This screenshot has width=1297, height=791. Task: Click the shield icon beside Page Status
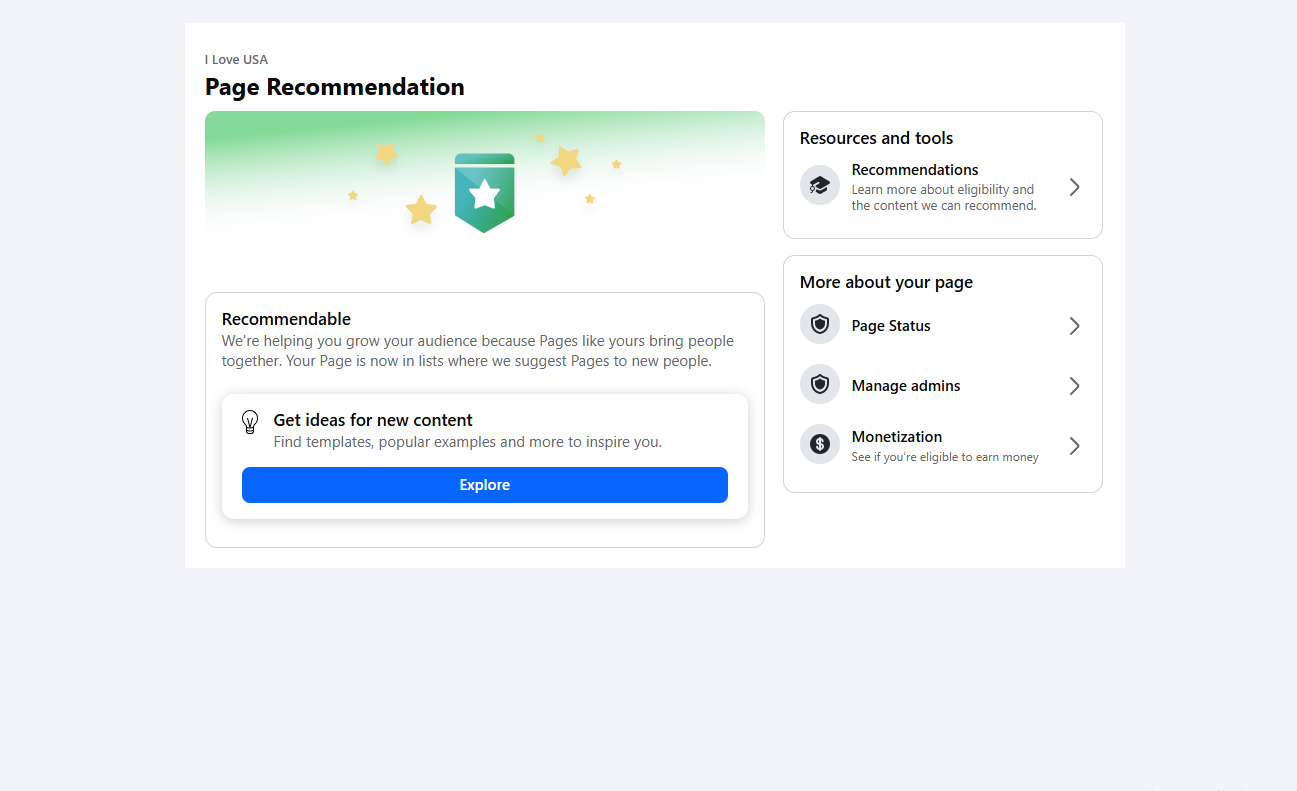(820, 325)
